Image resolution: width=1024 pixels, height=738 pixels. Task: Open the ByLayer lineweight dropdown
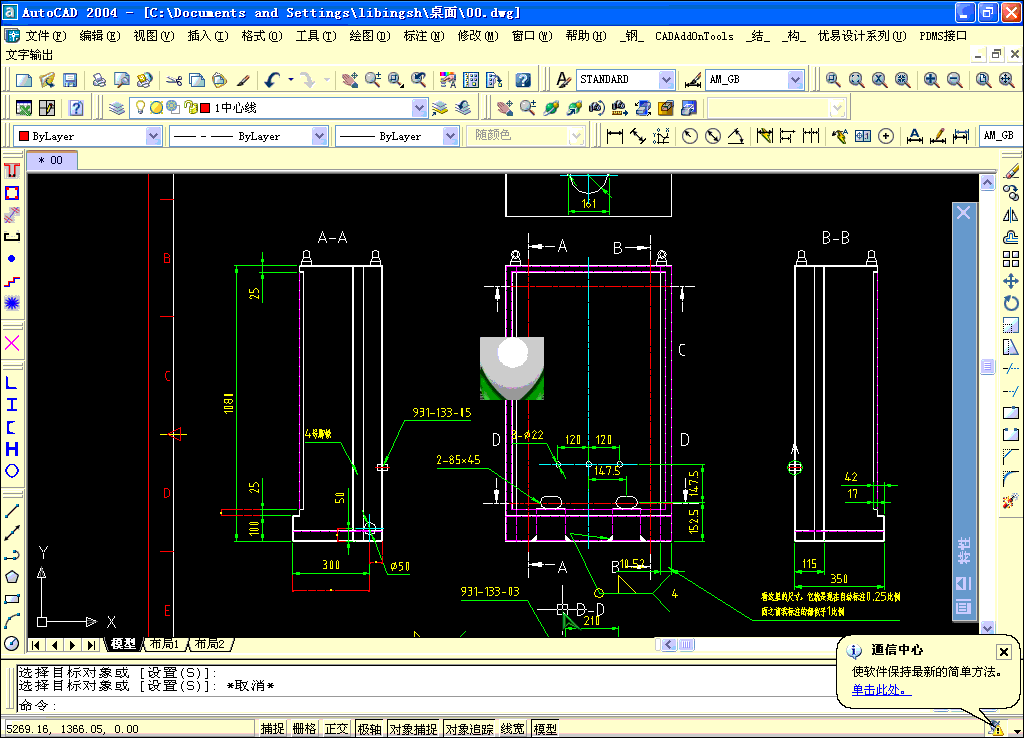click(x=450, y=136)
